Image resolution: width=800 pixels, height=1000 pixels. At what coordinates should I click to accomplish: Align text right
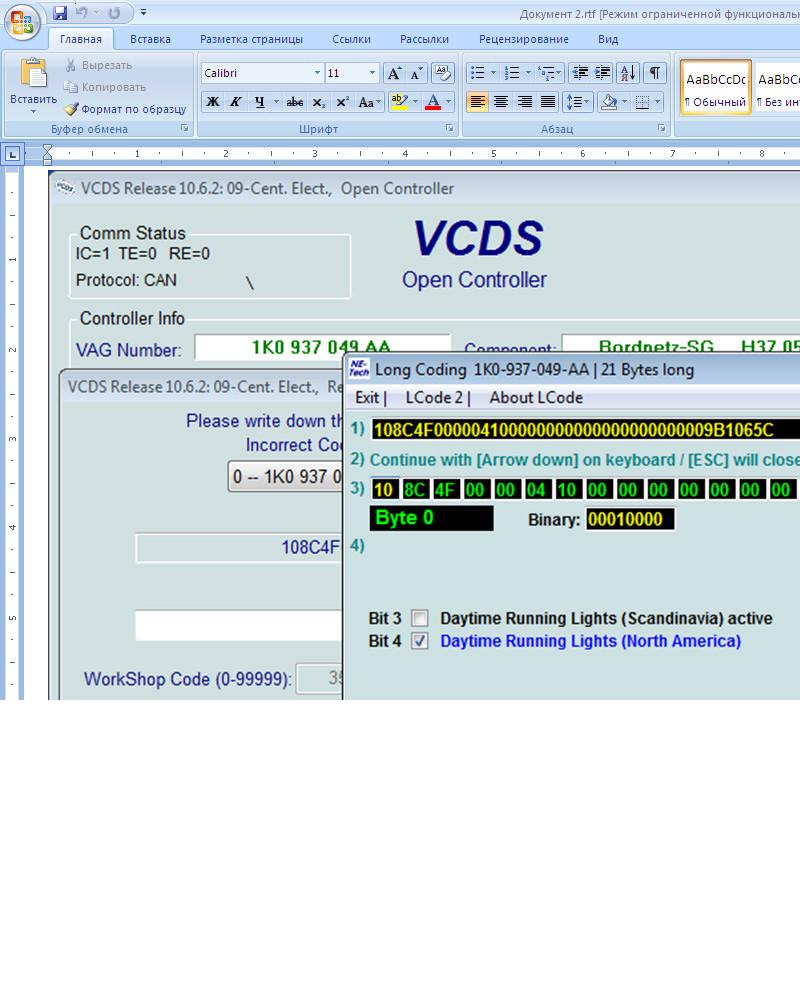point(524,102)
